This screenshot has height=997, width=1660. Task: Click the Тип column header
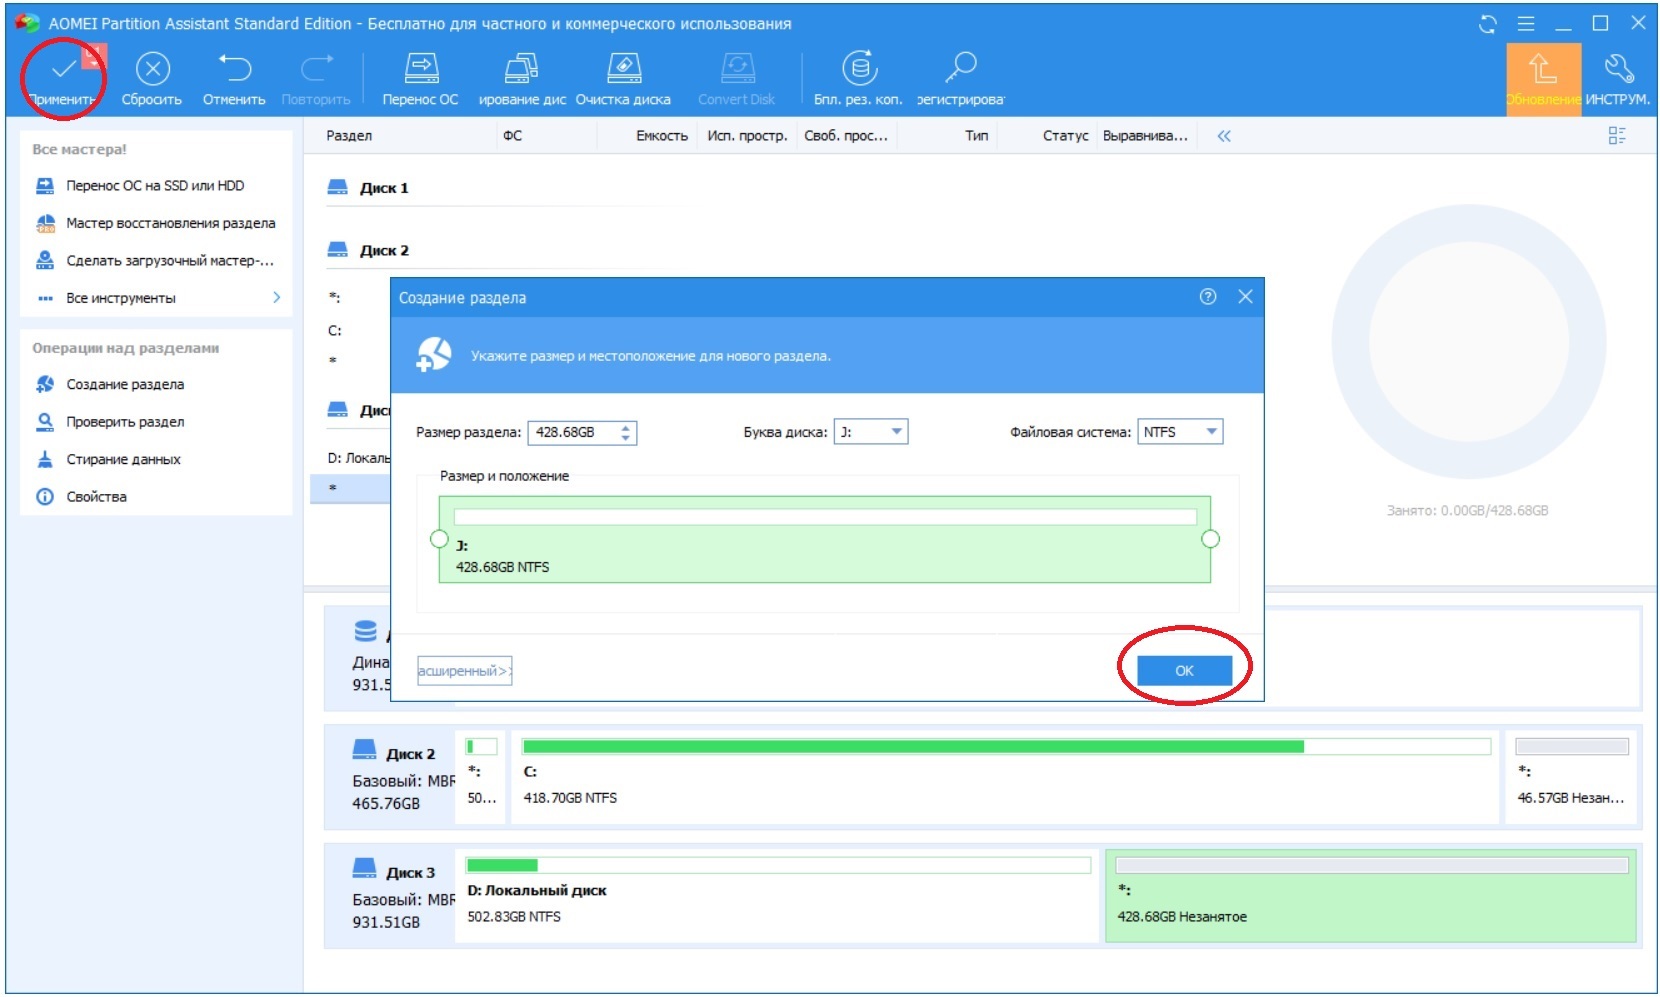(977, 136)
